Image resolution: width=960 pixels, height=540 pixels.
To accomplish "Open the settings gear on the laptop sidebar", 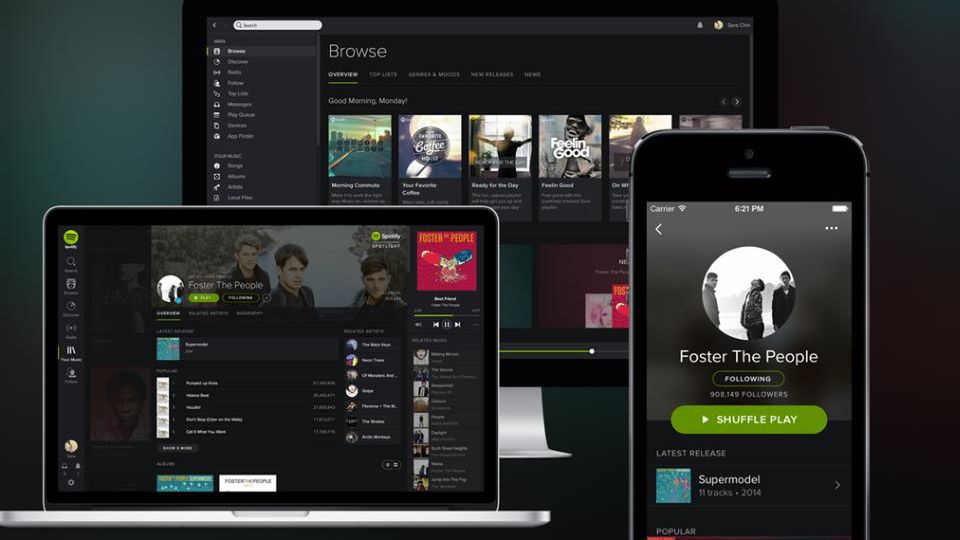I will (x=71, y=482).
